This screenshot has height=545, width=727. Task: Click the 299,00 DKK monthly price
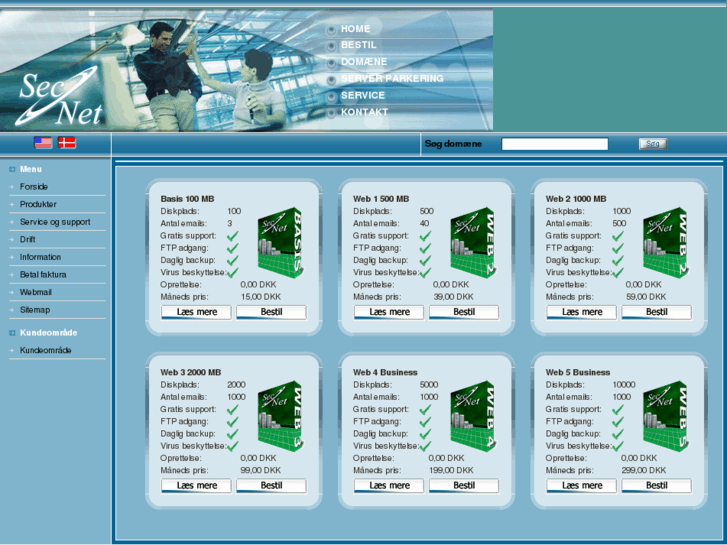(x=644, y=470)
